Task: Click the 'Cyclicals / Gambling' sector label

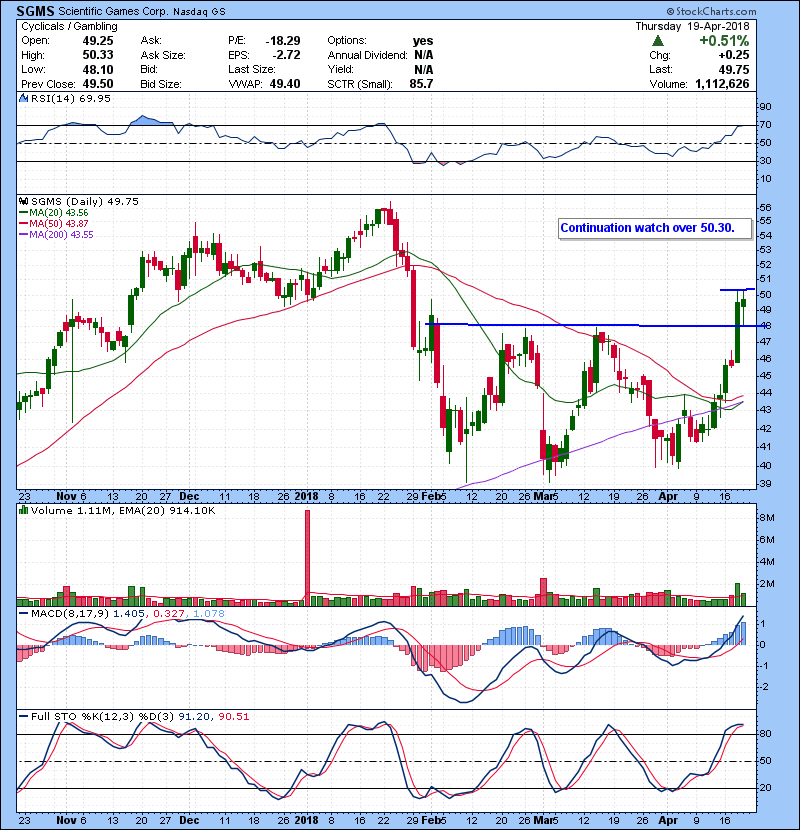Action: click(69, 26)
